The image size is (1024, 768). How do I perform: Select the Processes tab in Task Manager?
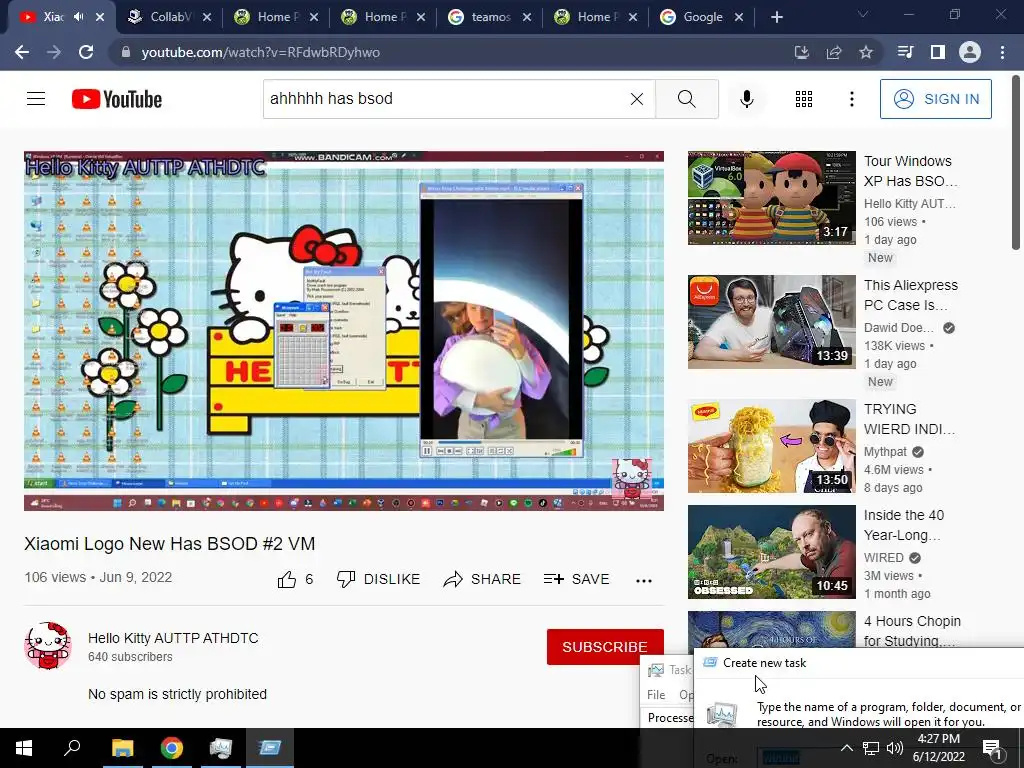pyautogui.click(x=669, y=718)
